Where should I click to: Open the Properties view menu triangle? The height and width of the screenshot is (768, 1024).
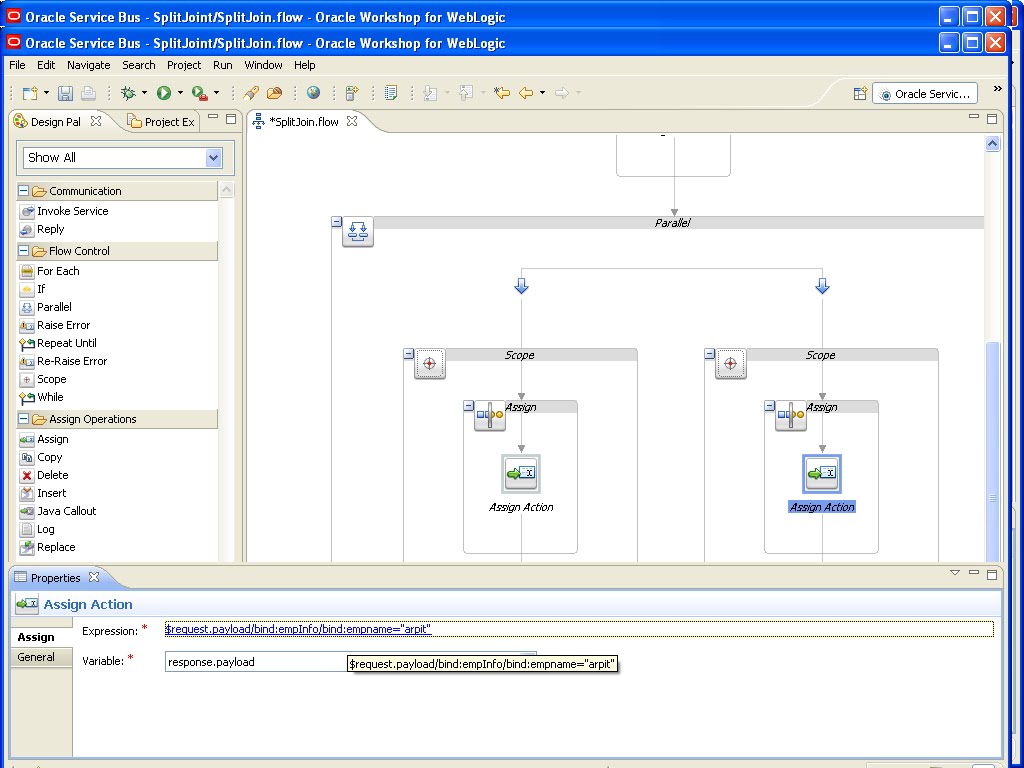tap(955, 573)
